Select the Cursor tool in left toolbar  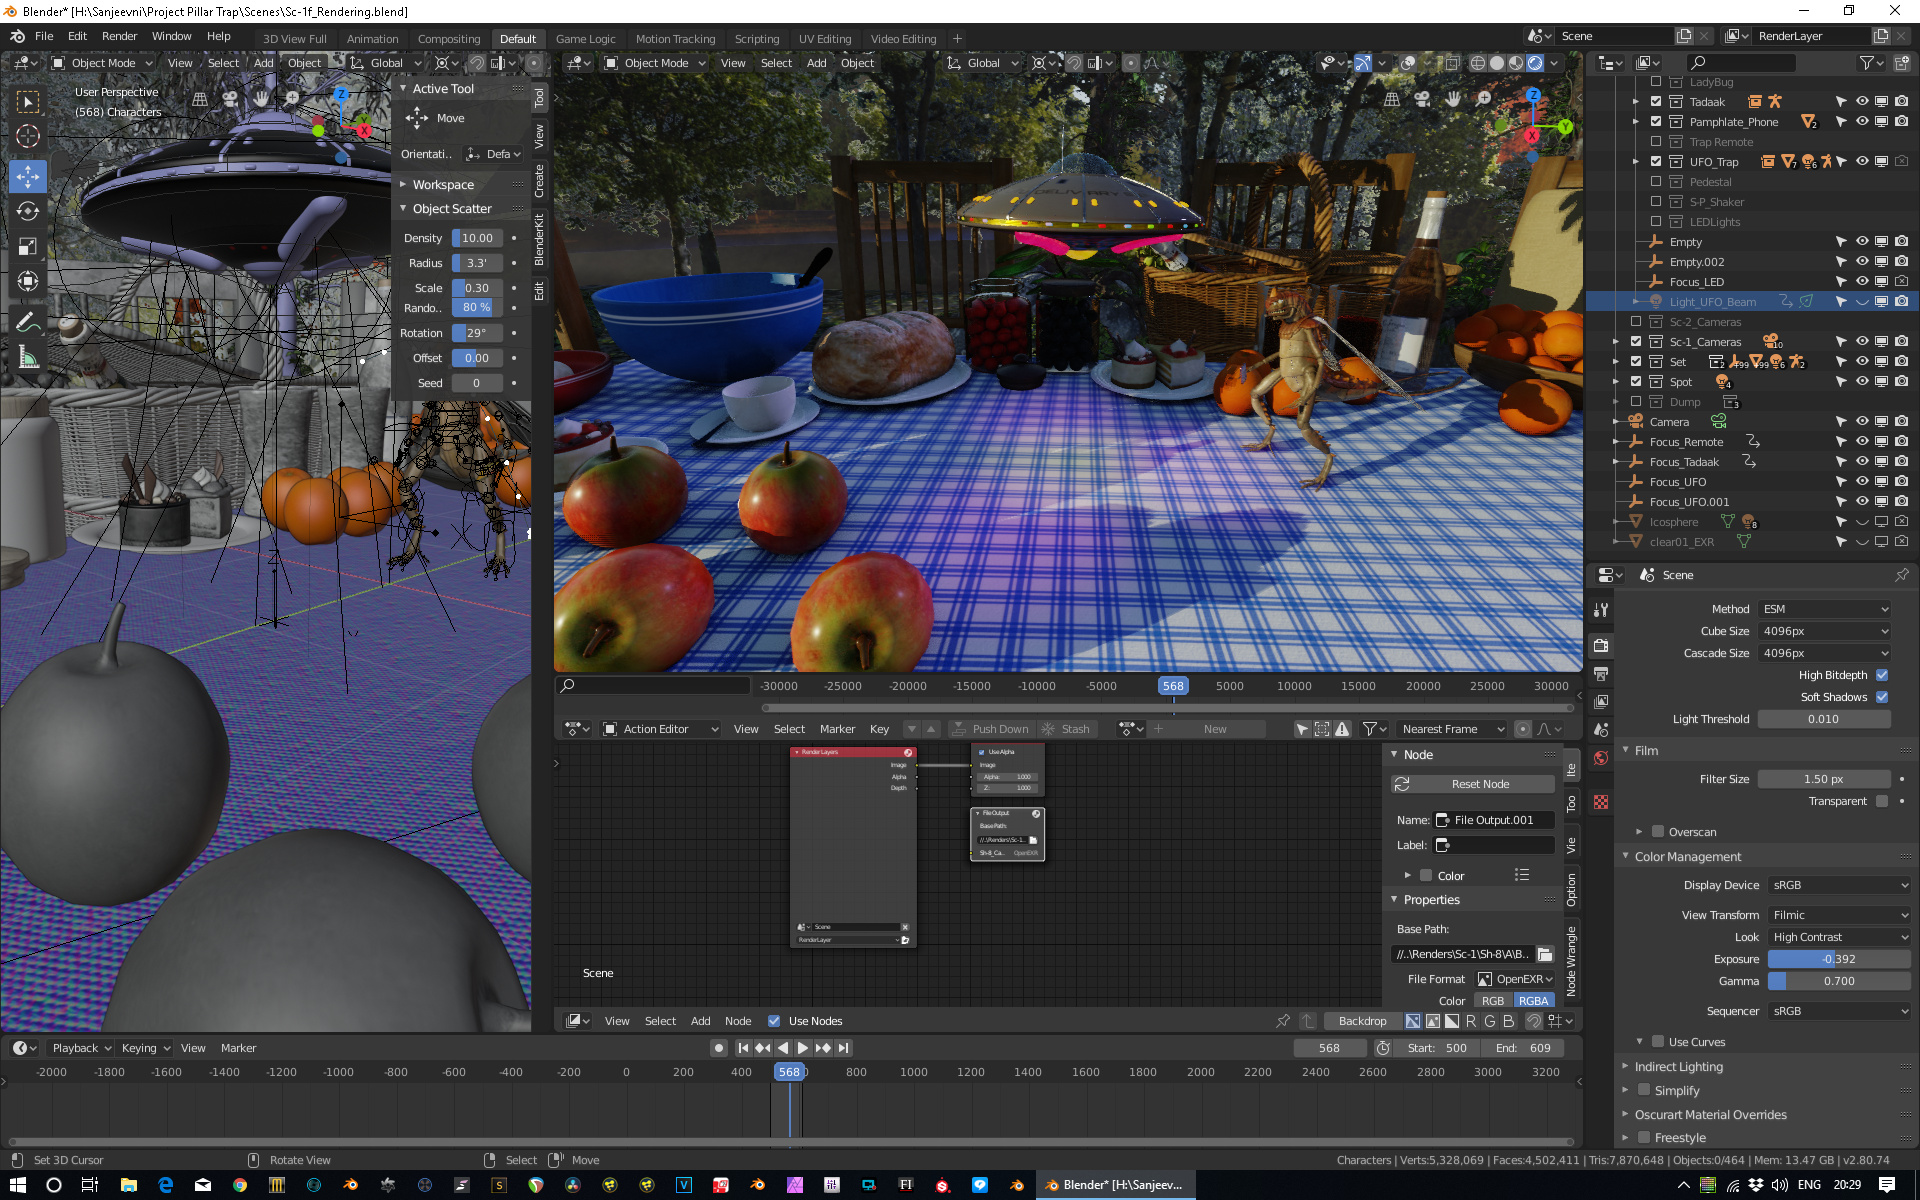[x=28, y=137]
